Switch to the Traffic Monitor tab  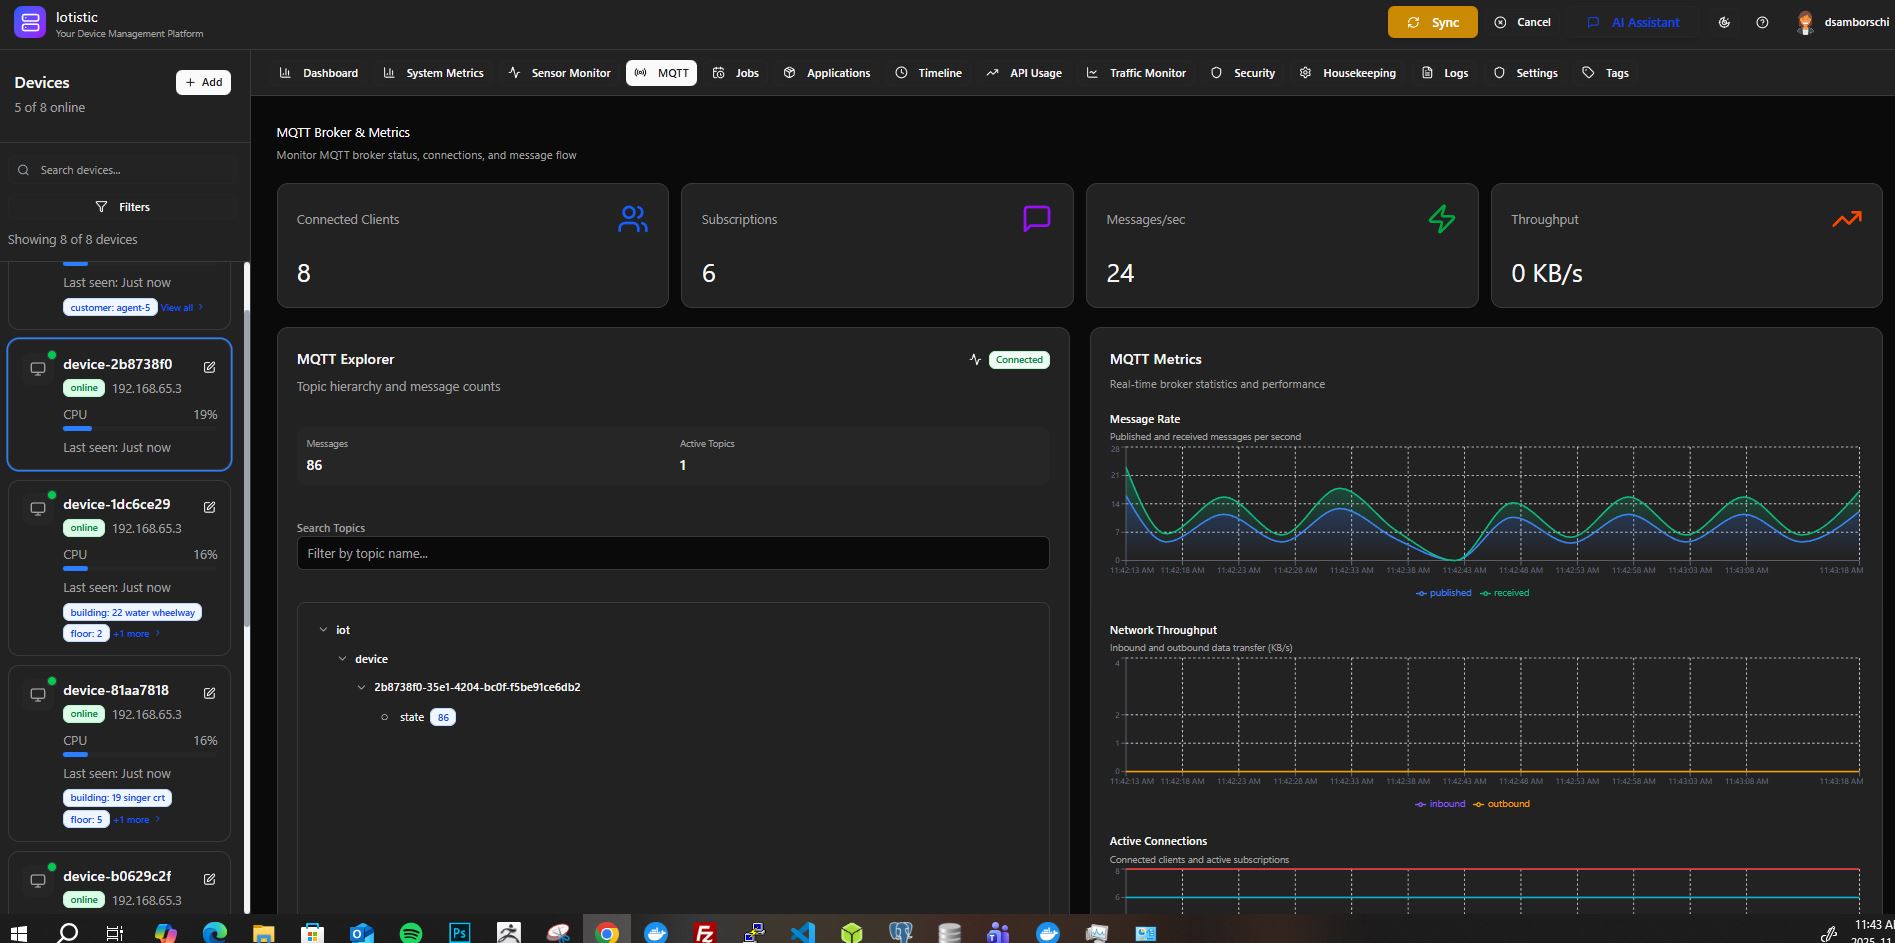click(1137, 72)
